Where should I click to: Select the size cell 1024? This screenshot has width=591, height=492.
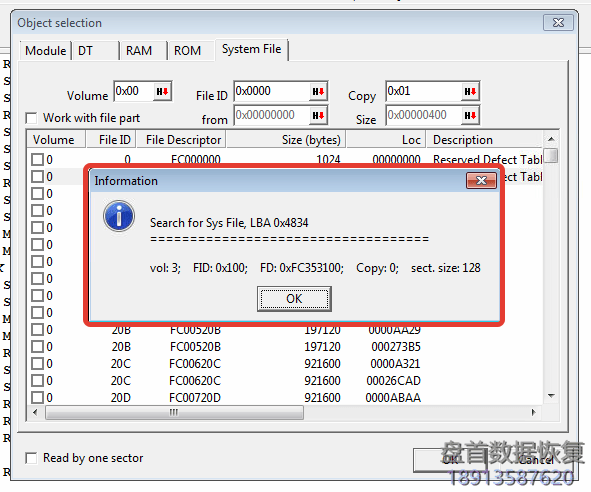pyautogui.click(x=328, y=159)
